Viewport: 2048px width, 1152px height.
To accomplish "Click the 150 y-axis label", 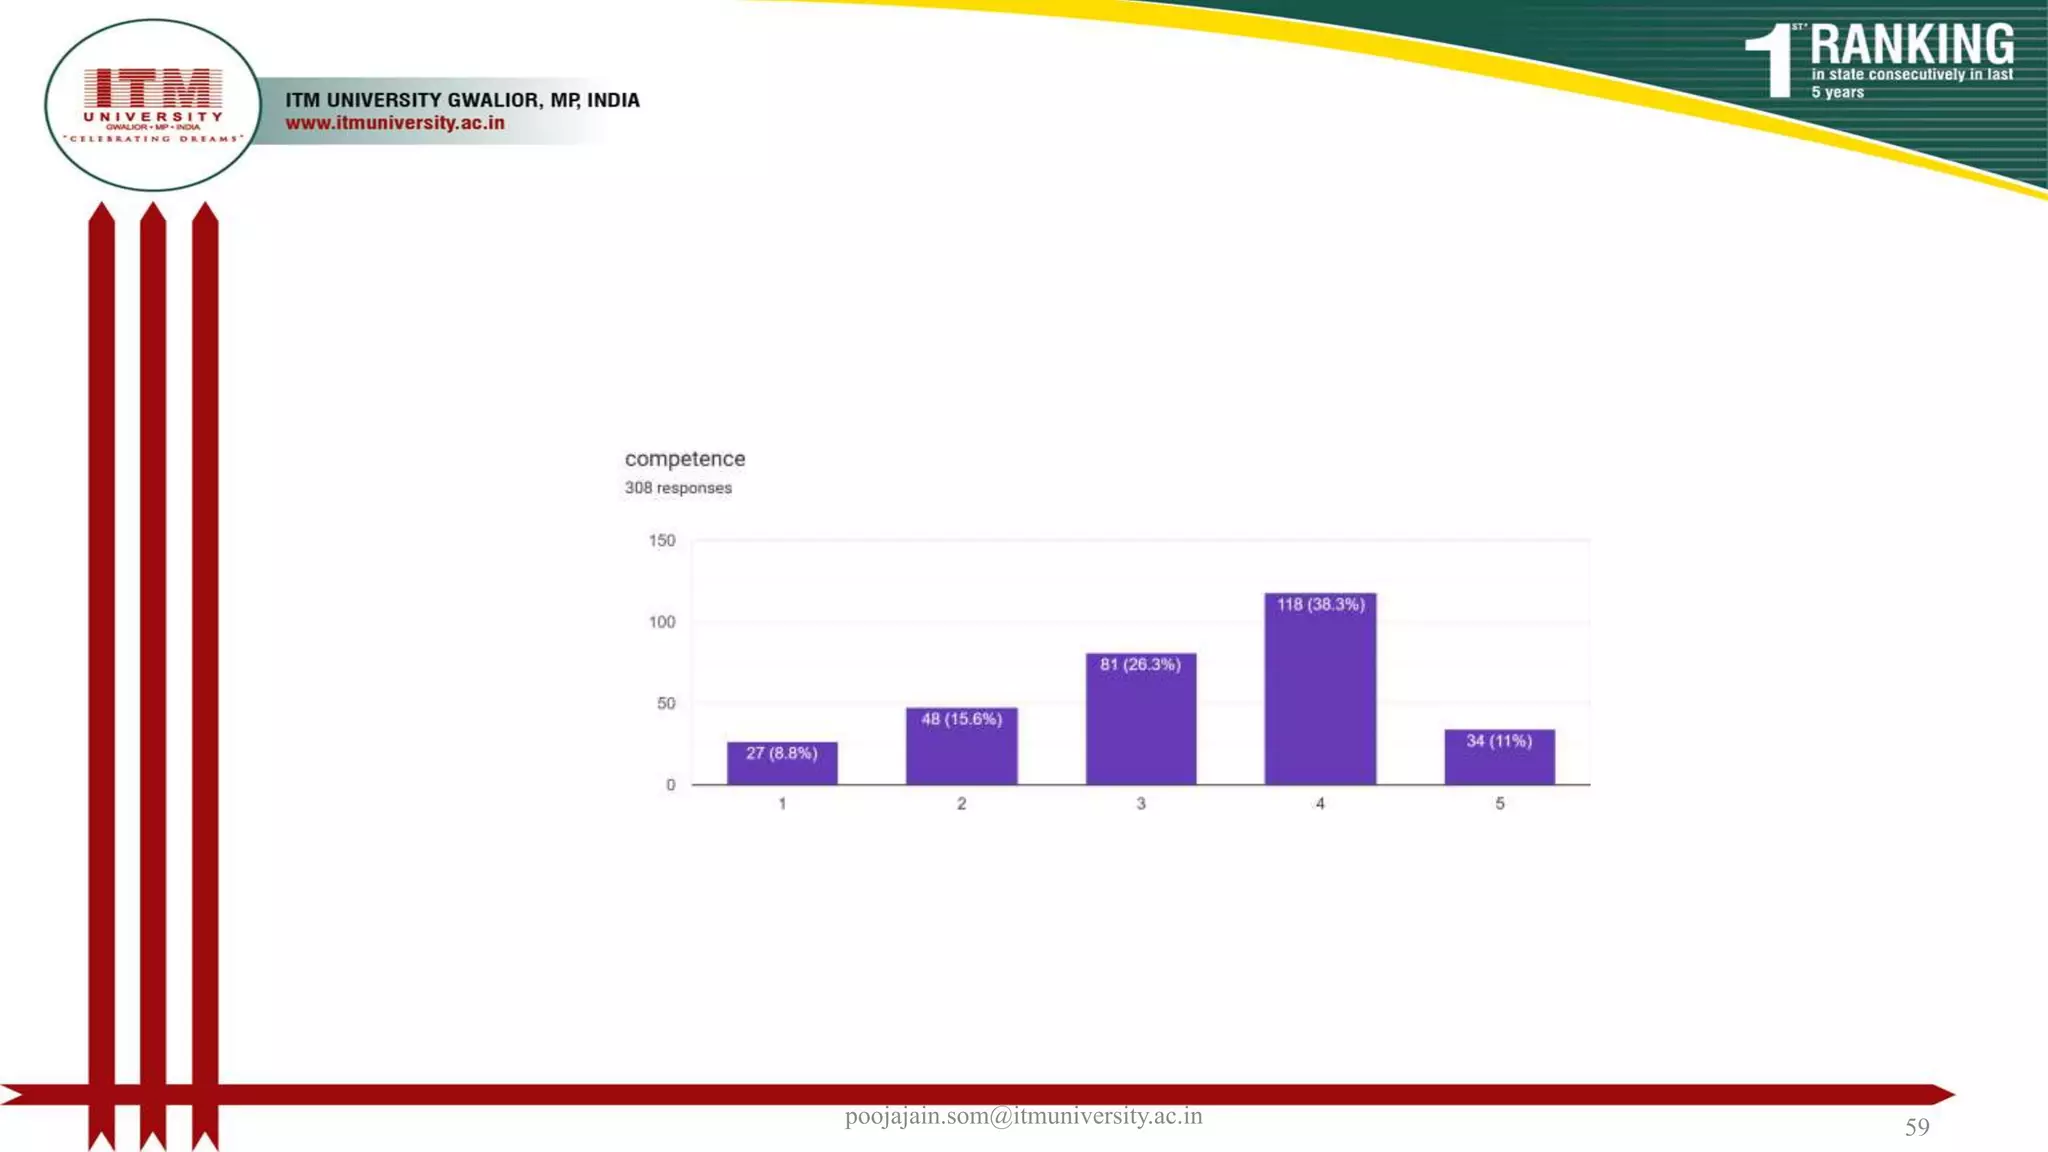I will click(x=662, y=541).
